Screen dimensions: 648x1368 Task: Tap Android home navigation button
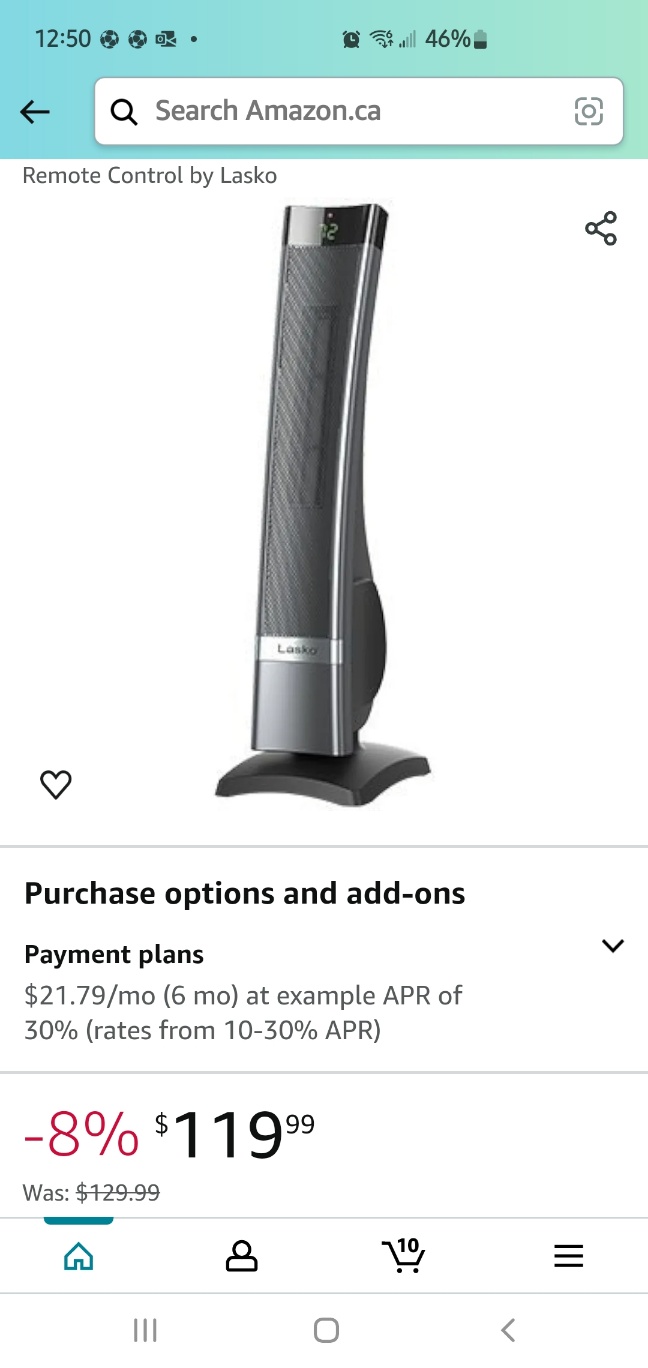click(326, 1330)
